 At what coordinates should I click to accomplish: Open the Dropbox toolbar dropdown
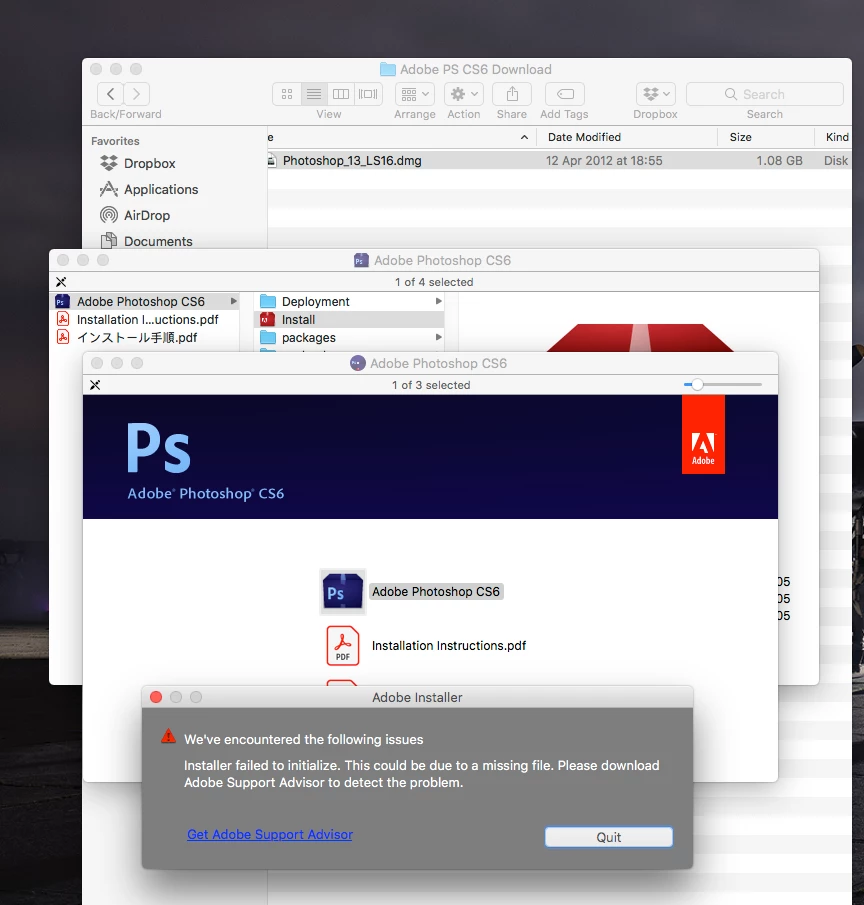coord(656,94)
